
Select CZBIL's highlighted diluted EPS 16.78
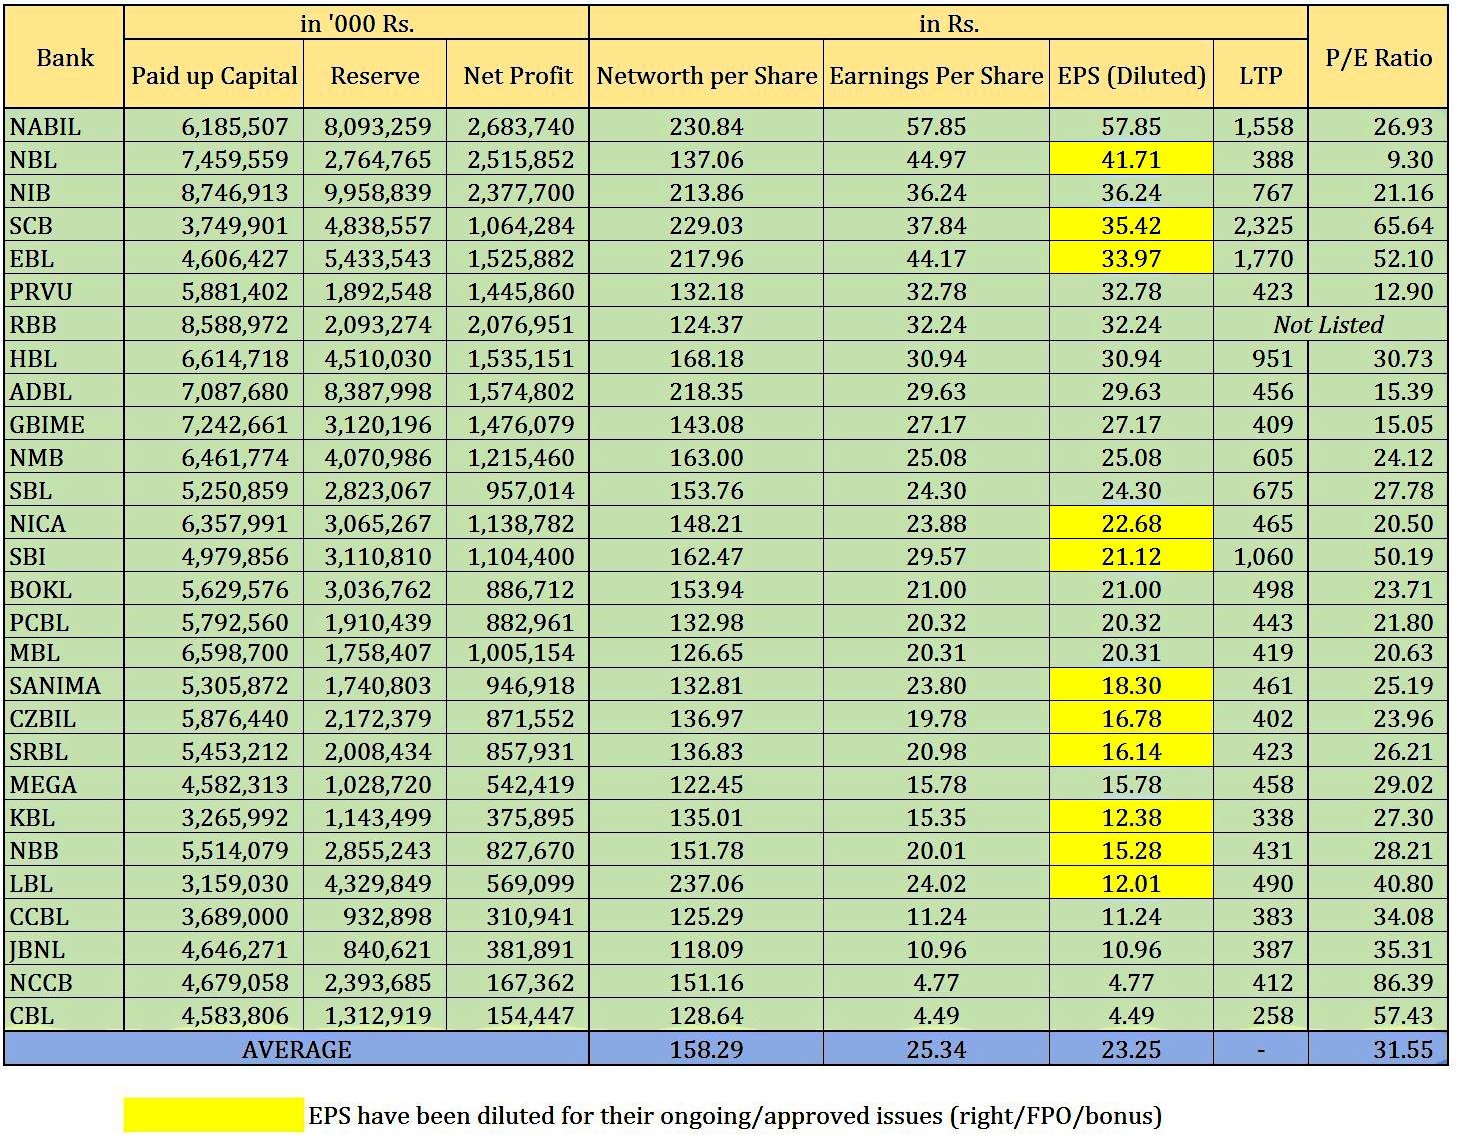pyautogui.click(x=1131, y=718)
